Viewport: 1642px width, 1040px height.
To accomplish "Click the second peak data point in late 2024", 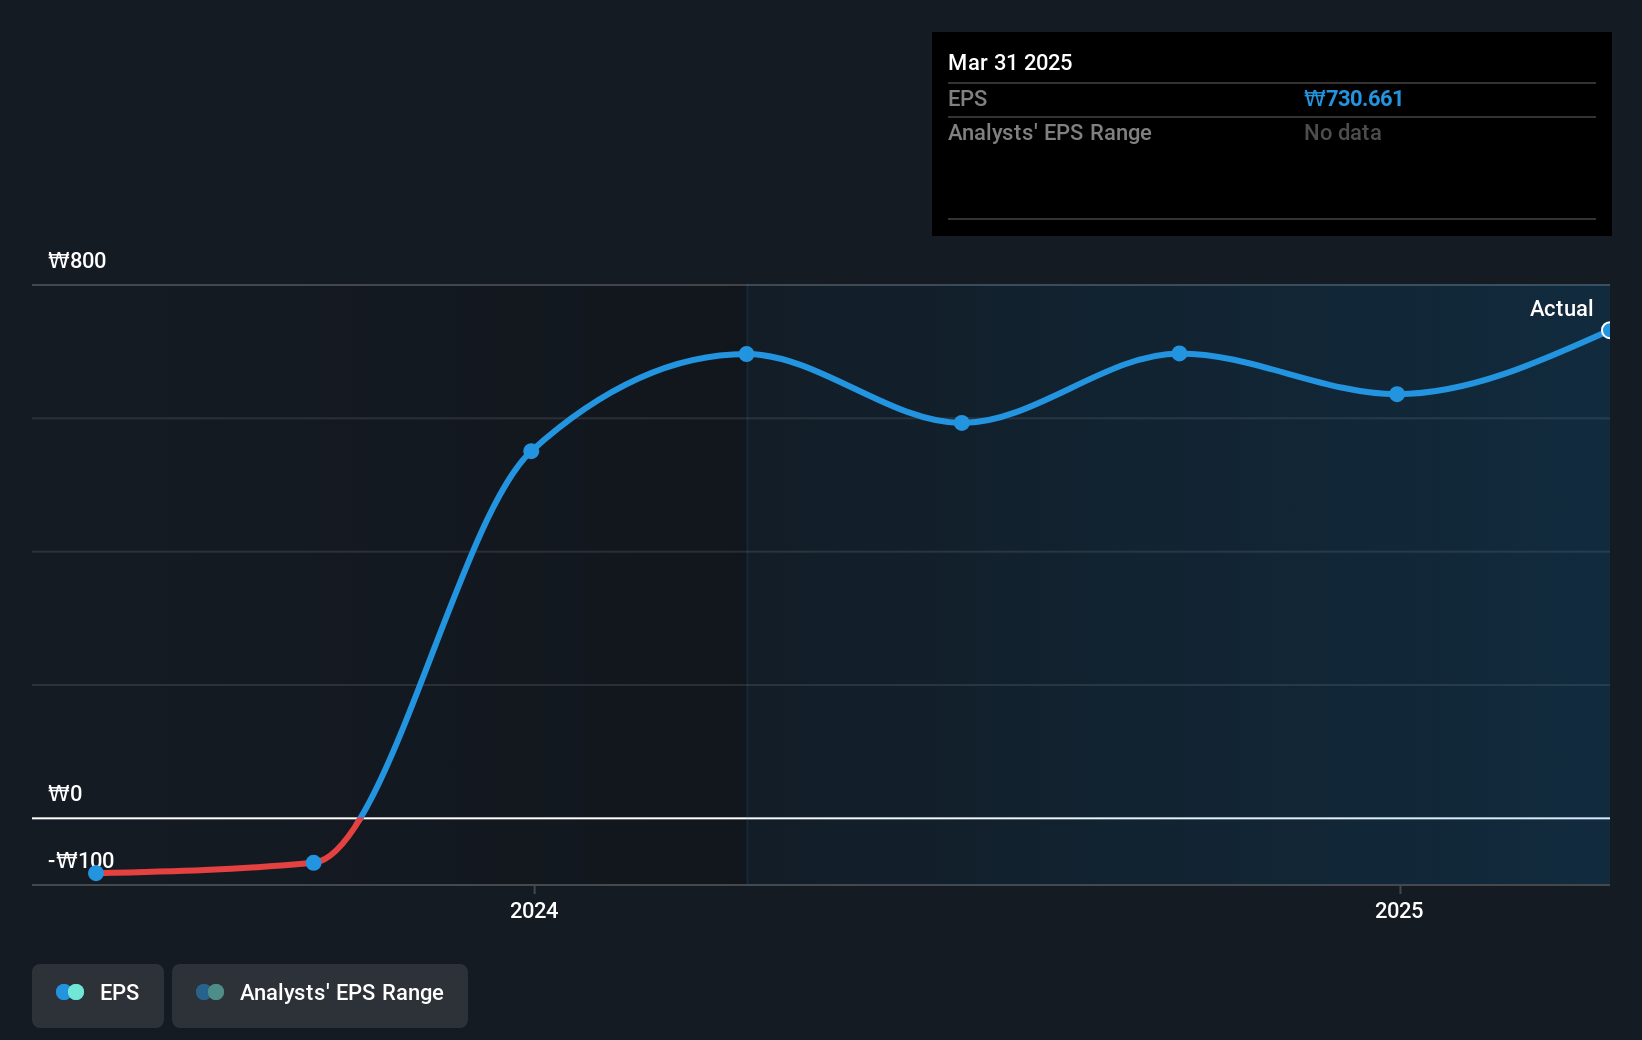I will [1180, 353].
